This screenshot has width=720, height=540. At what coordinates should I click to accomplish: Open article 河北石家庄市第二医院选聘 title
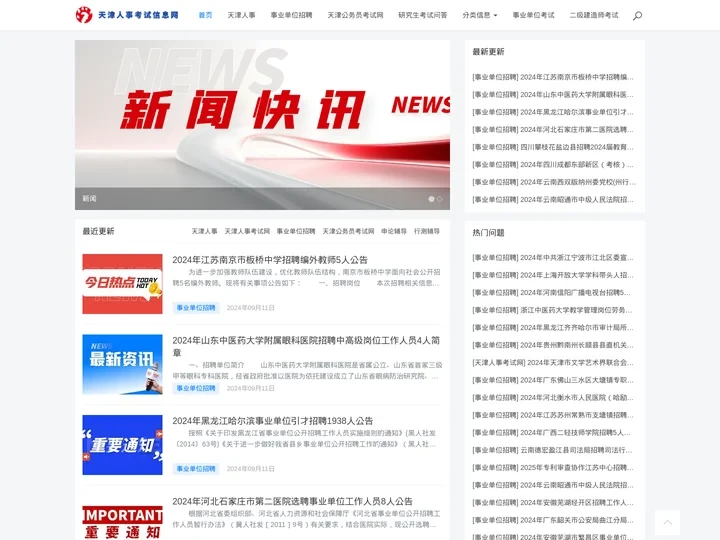tap(292, 501)
